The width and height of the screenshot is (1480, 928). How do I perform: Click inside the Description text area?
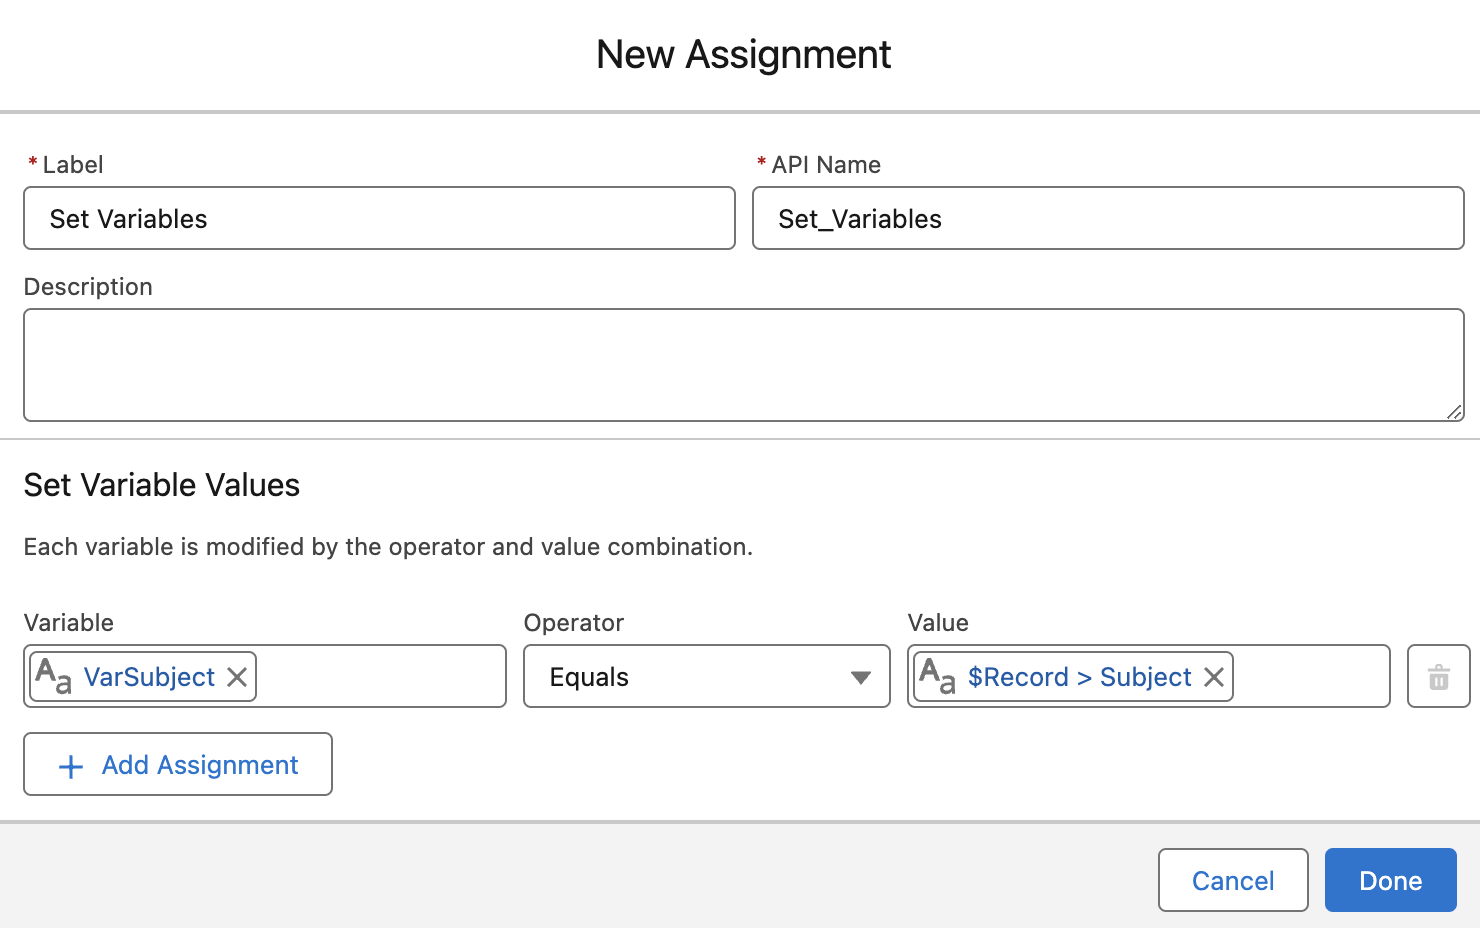(x=743, y=364)
